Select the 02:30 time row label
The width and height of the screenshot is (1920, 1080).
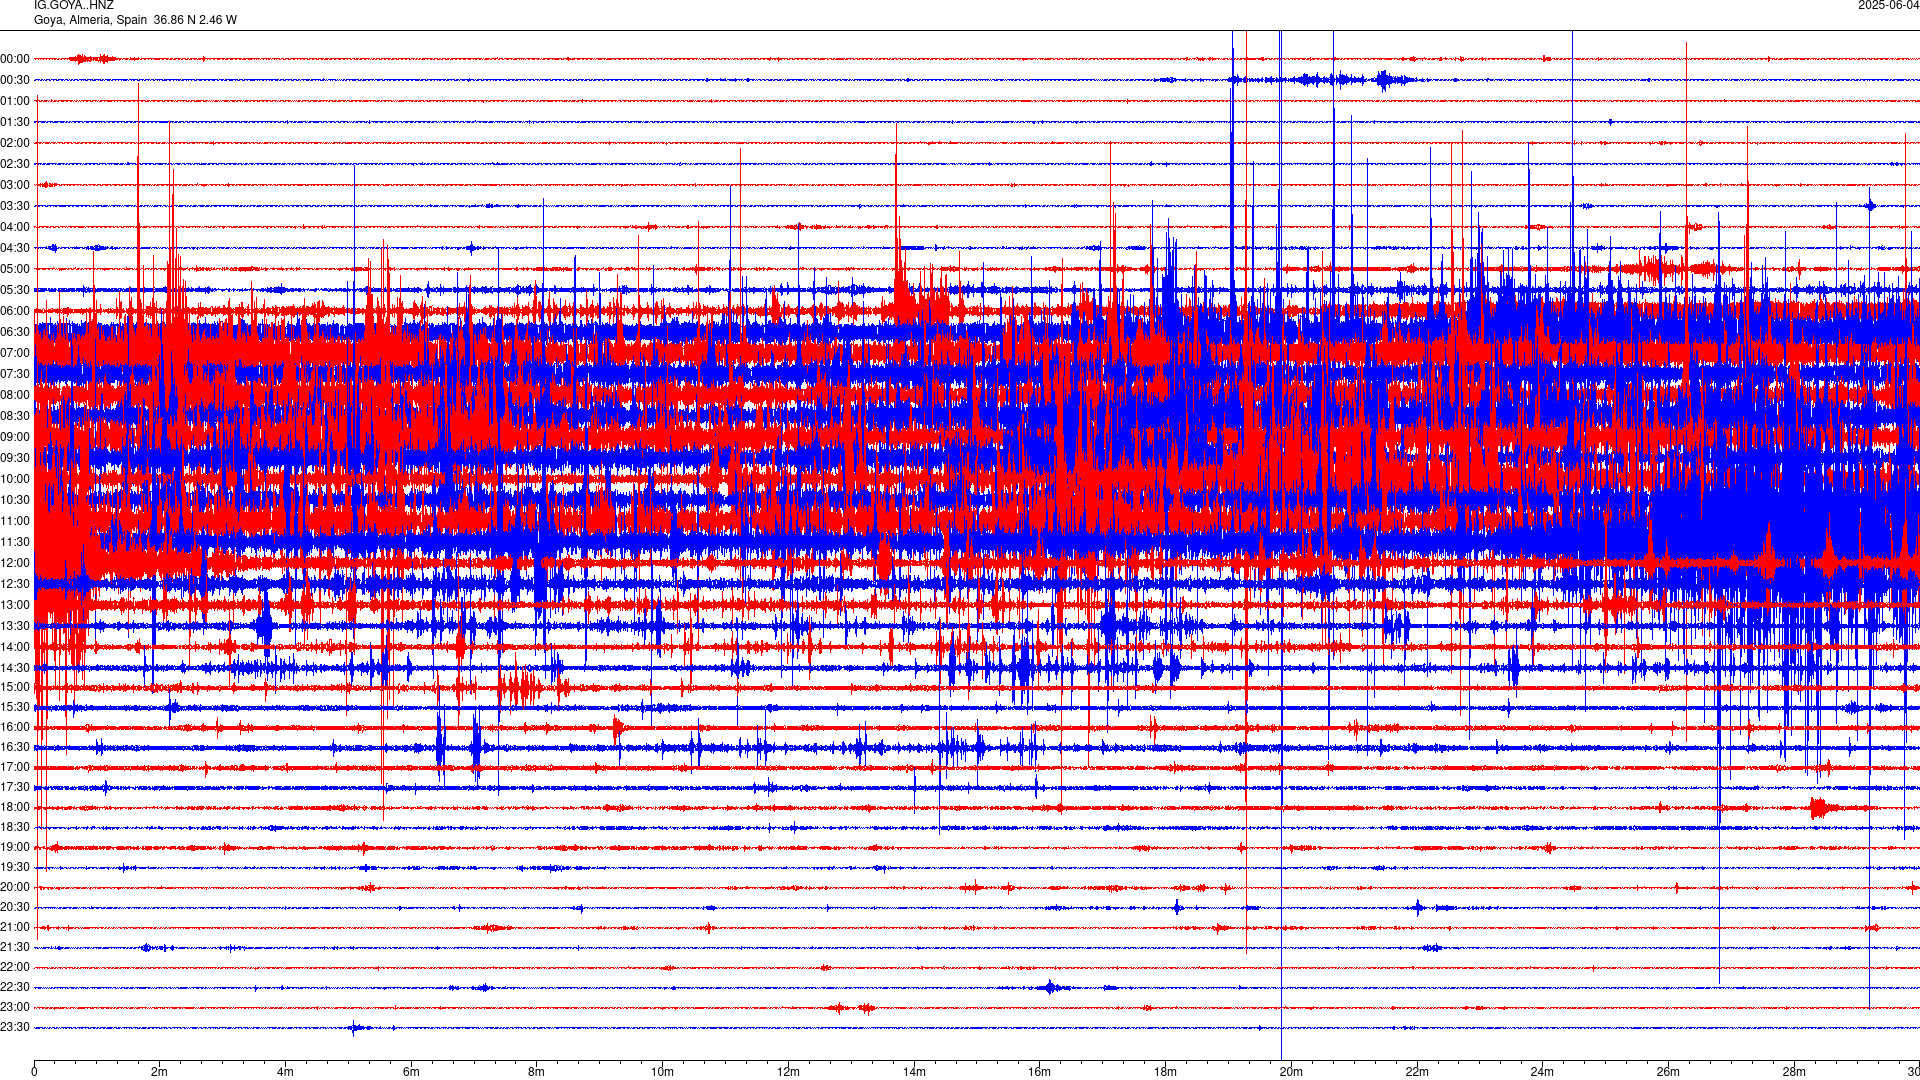[x=15, y=164]
